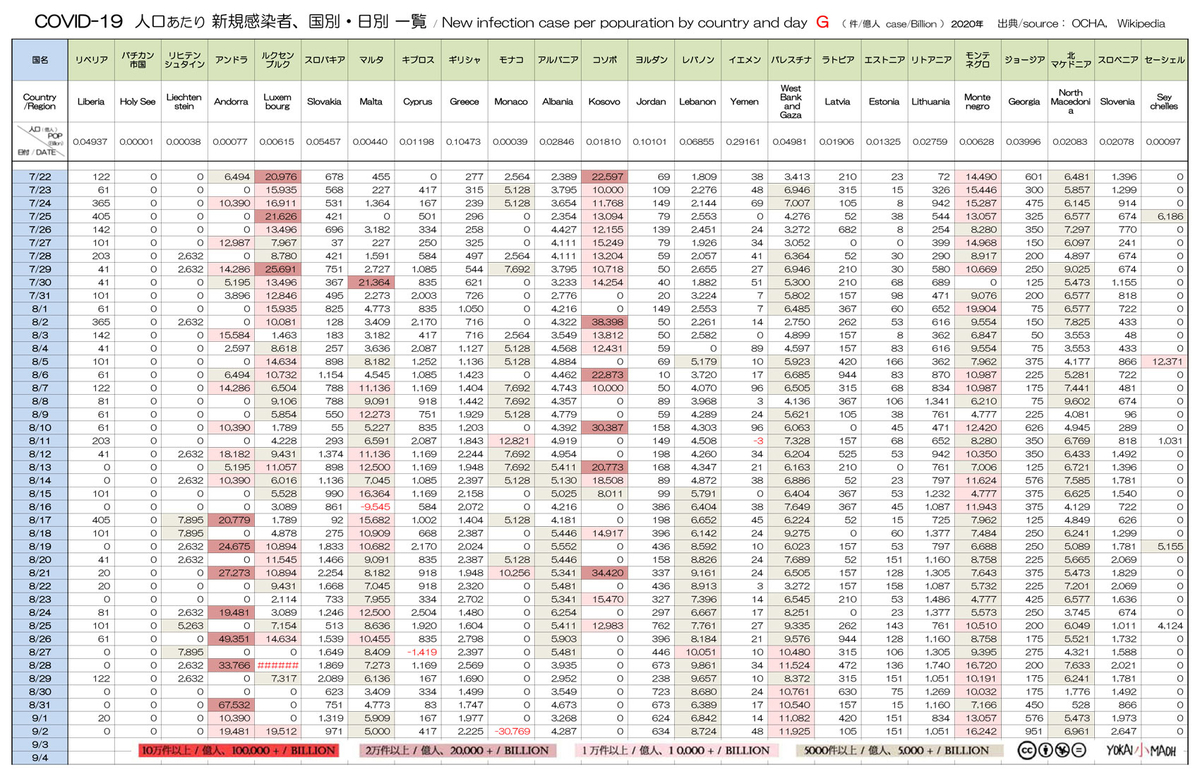Click Montenegro's 19,904 cell on 8/1
This screenshot has width=1200, height=772.
977,309
